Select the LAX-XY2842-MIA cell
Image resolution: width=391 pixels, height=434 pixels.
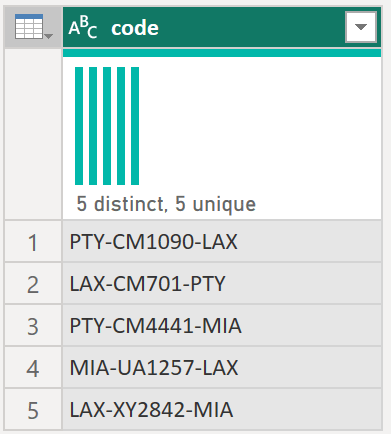click(x=222, y=409)
